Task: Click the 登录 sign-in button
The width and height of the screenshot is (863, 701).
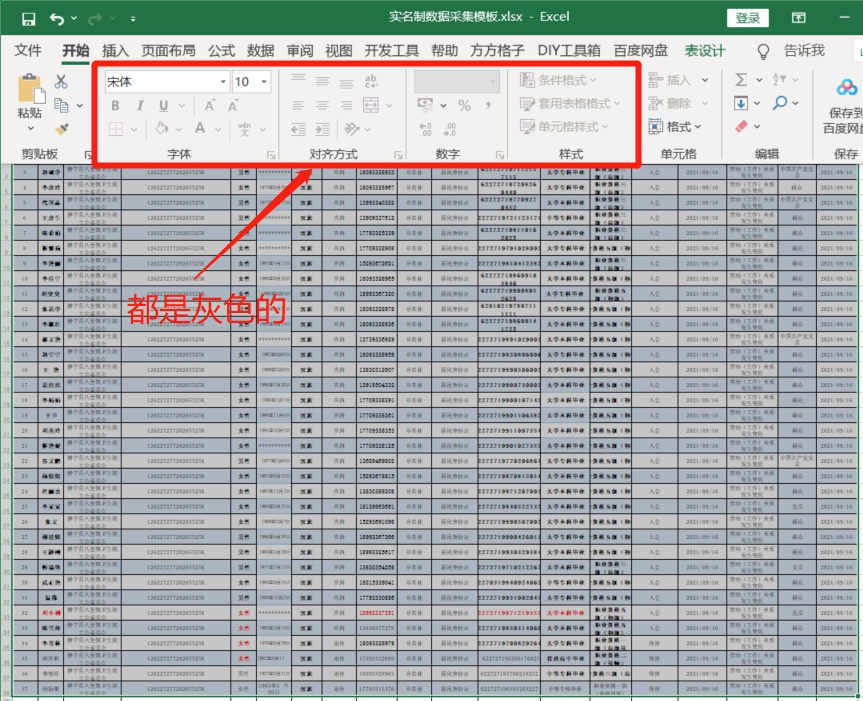Action: pos(747,18)
